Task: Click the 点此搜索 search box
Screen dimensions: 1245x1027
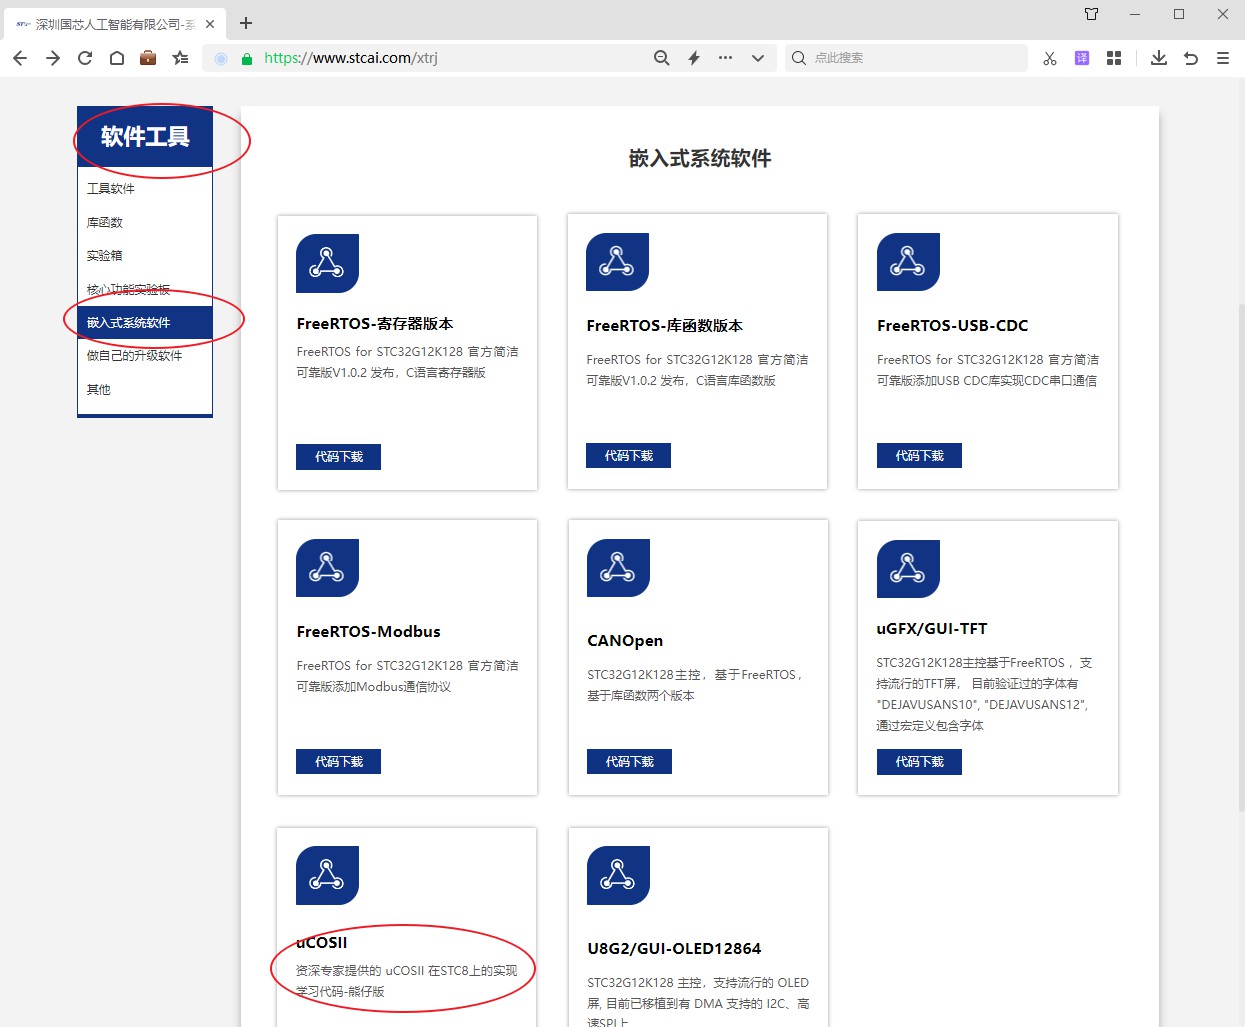Action: (906, 58)
